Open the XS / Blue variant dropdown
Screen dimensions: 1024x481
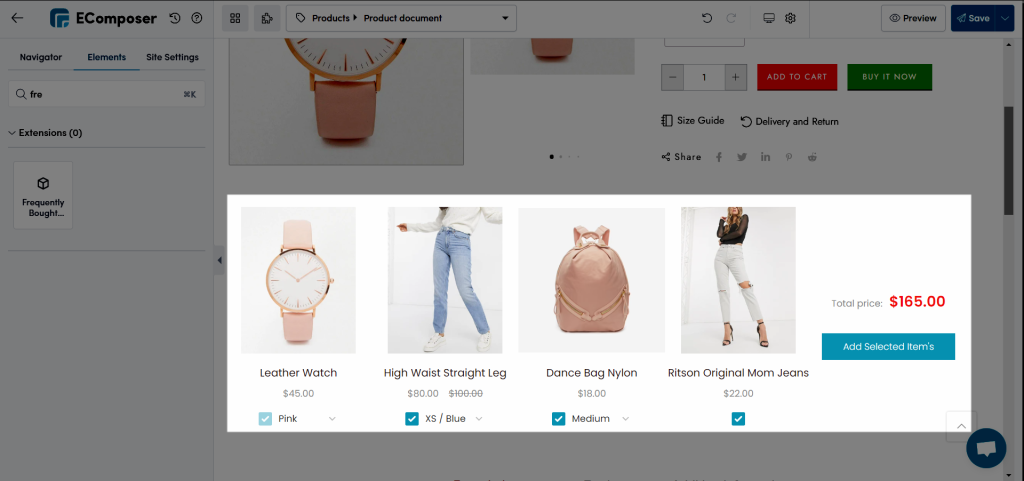click(x=454, y=419)
